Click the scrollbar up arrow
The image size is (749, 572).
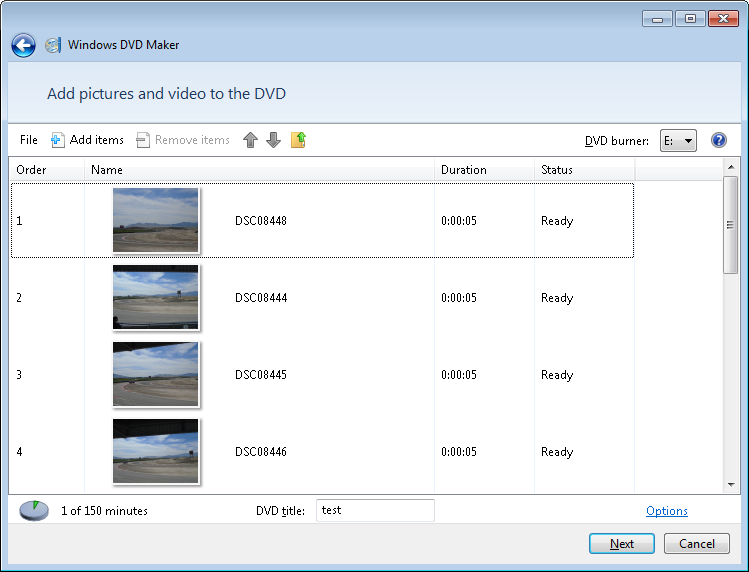pos(731,167)
